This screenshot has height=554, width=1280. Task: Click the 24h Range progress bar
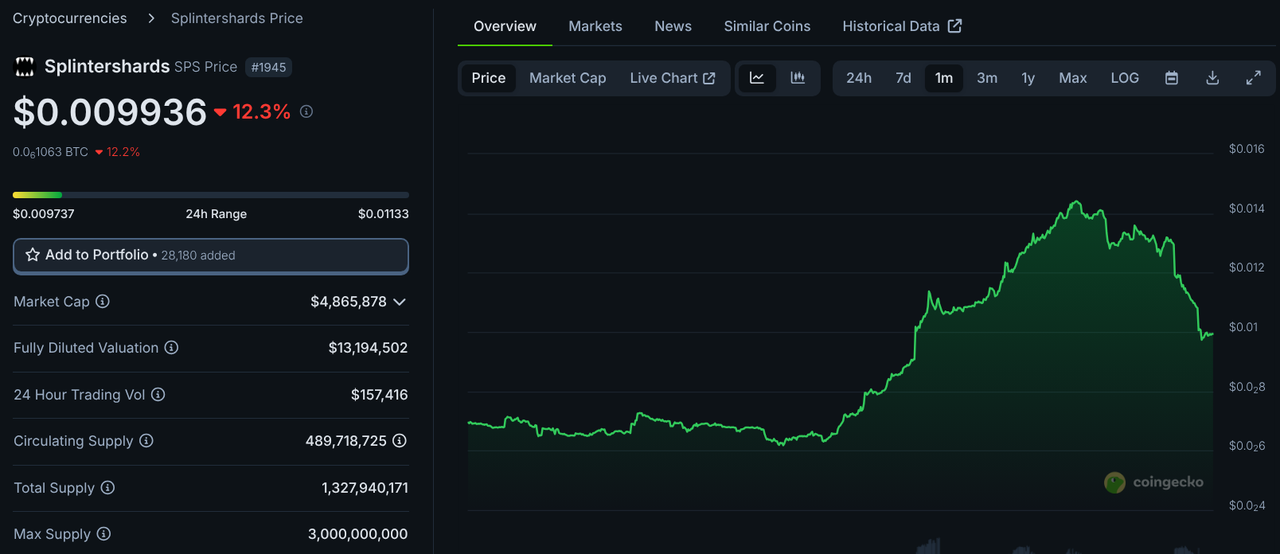pyautogui.click(x=211, y=195)
